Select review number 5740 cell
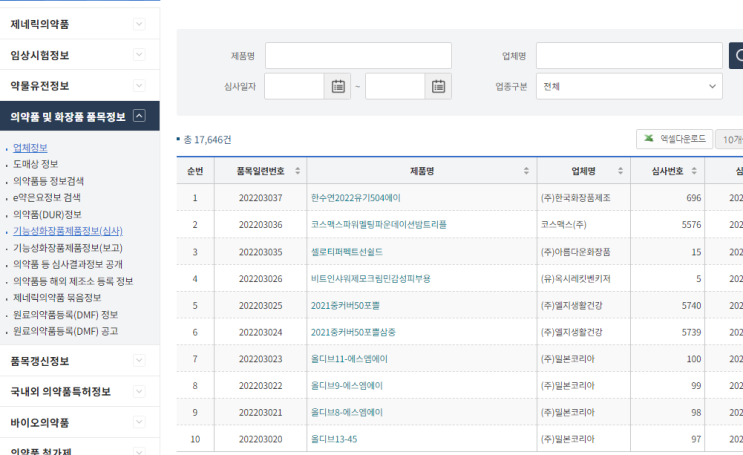The width and height of the screenshot is (743, 455). [x=667, y=306]
